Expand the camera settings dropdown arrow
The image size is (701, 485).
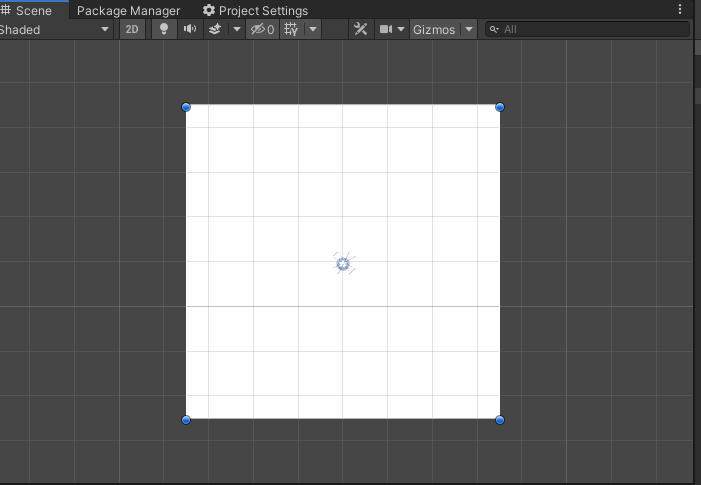pyautogui.click(x=401, y=30)
